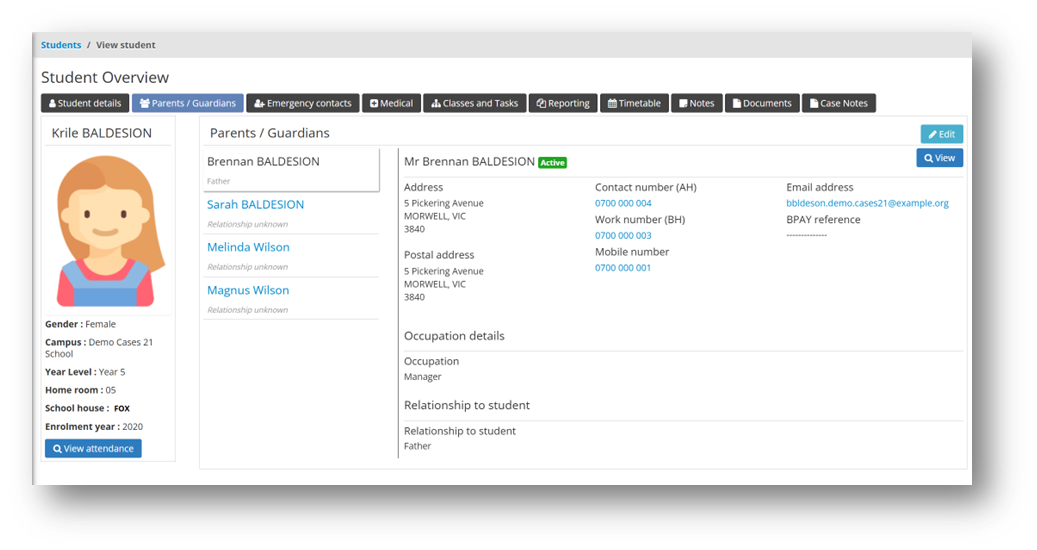
Task: Switch to Emergency contacts tab
Action: pos(302,103)
